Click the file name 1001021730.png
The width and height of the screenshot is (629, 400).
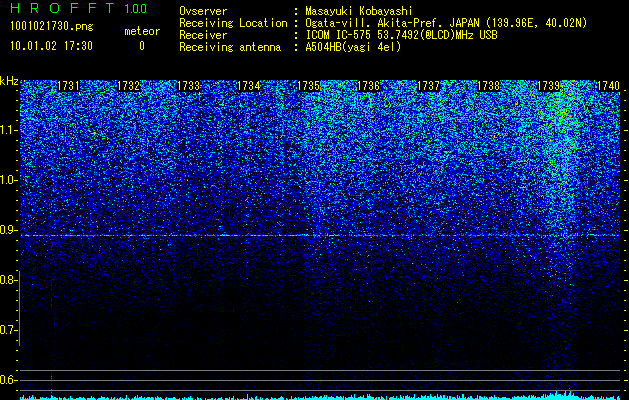[x=52, y=26]
